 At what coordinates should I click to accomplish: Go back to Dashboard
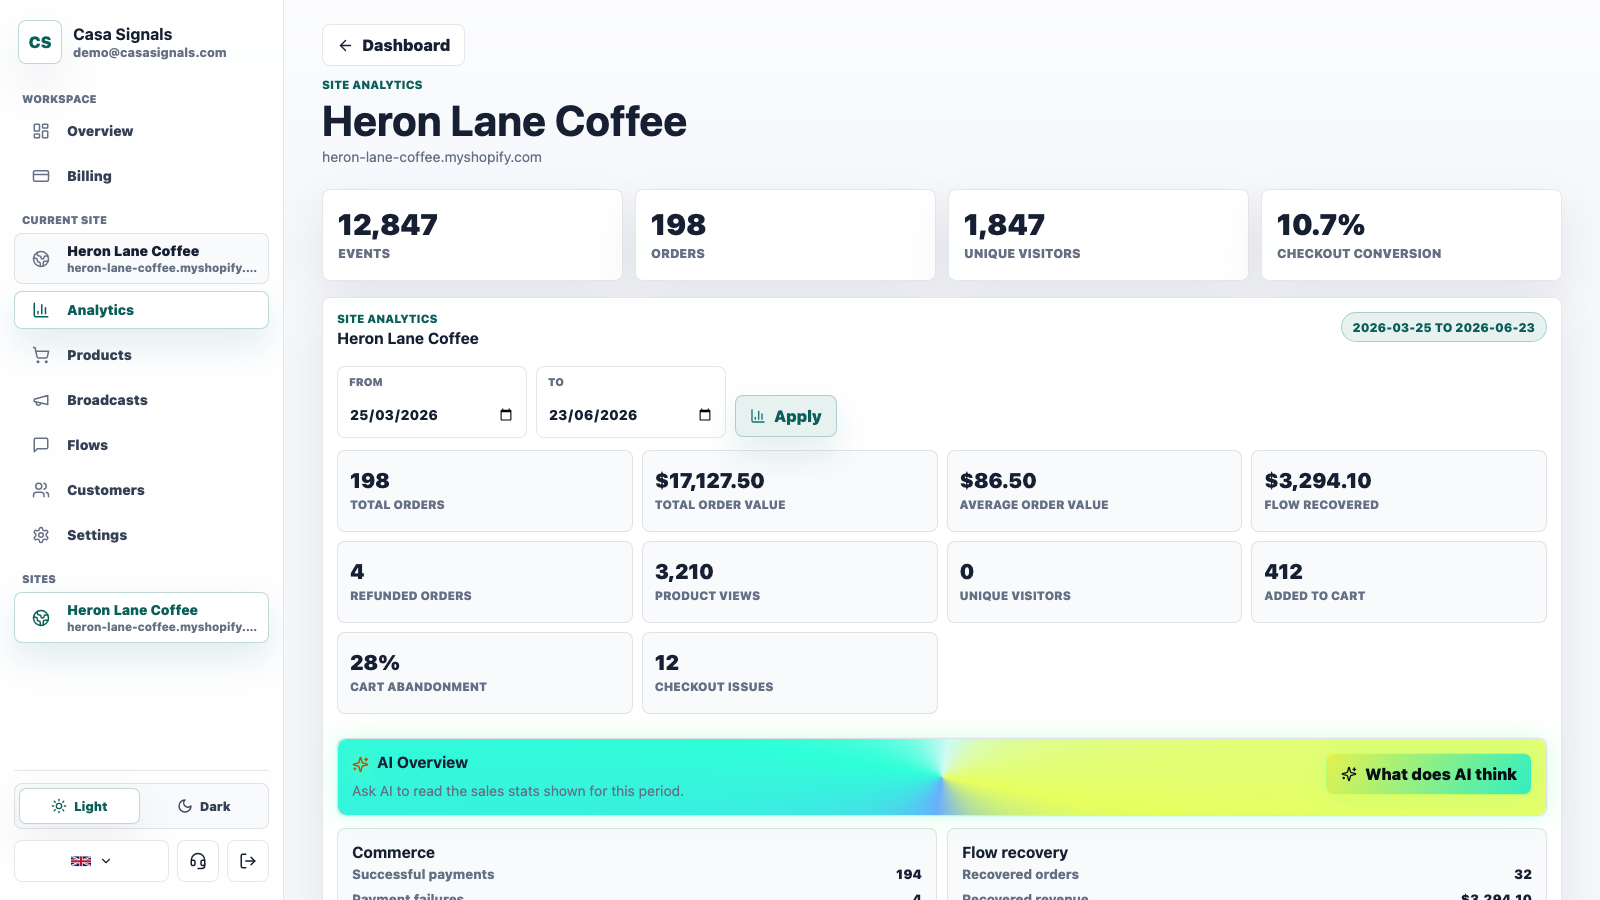393,45
